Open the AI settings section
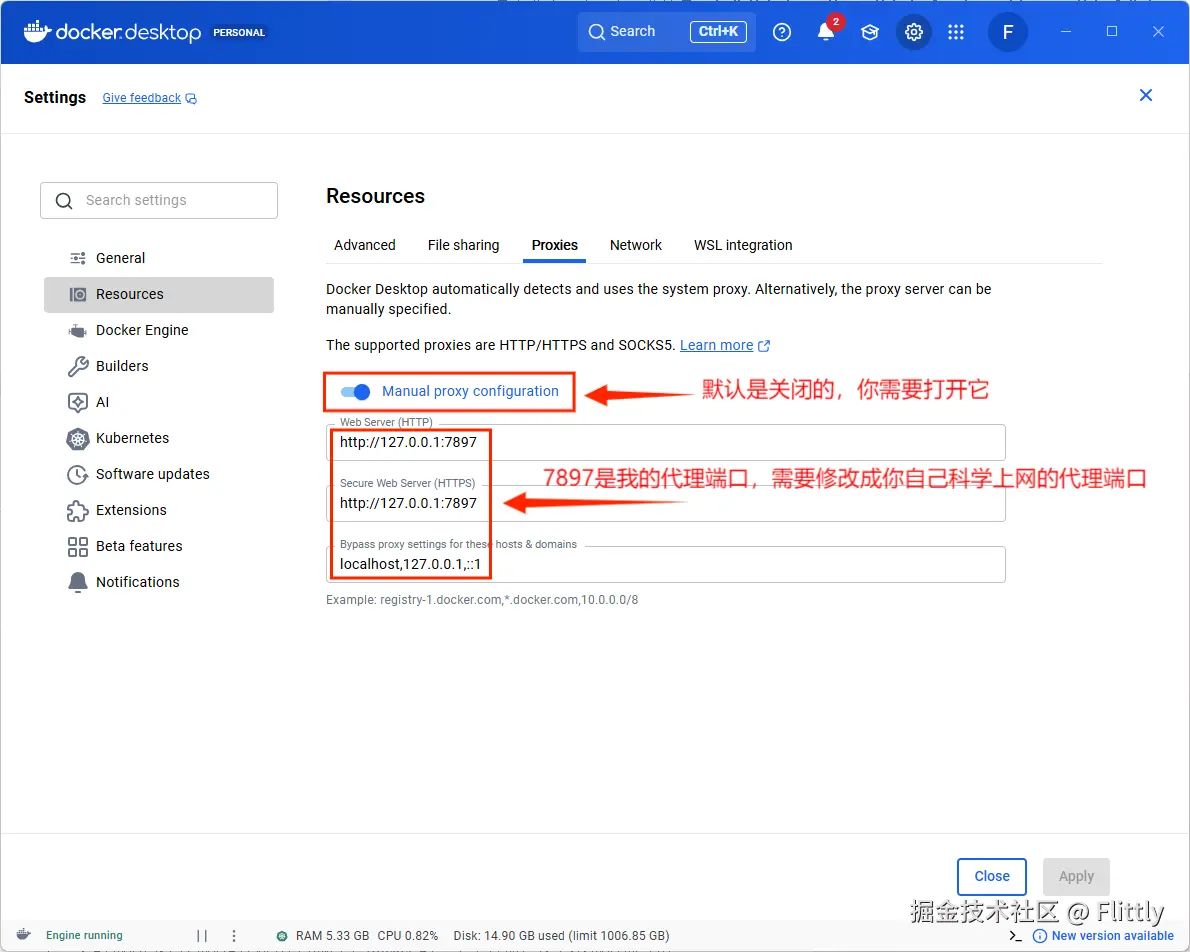The height and width of the screenshot is (952, 1190). point(100,402)
